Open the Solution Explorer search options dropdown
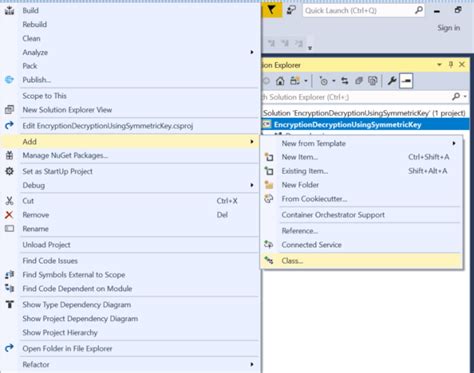Image resolution: width=474 pixels, height=373 pixels. (x=465, y=97)
